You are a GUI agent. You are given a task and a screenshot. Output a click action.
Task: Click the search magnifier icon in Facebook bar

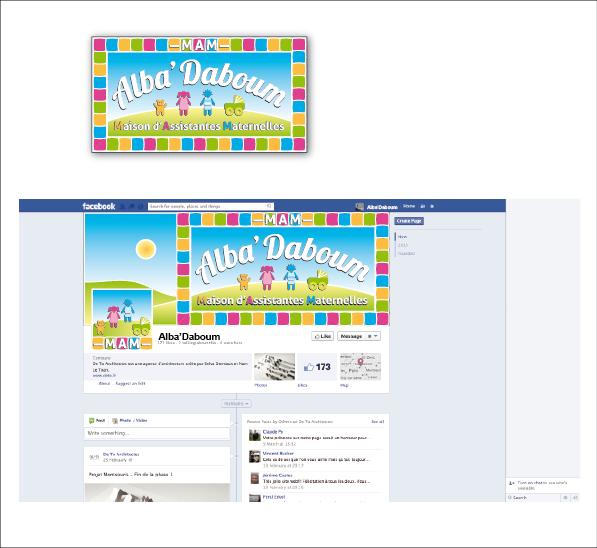coord(269,206)
